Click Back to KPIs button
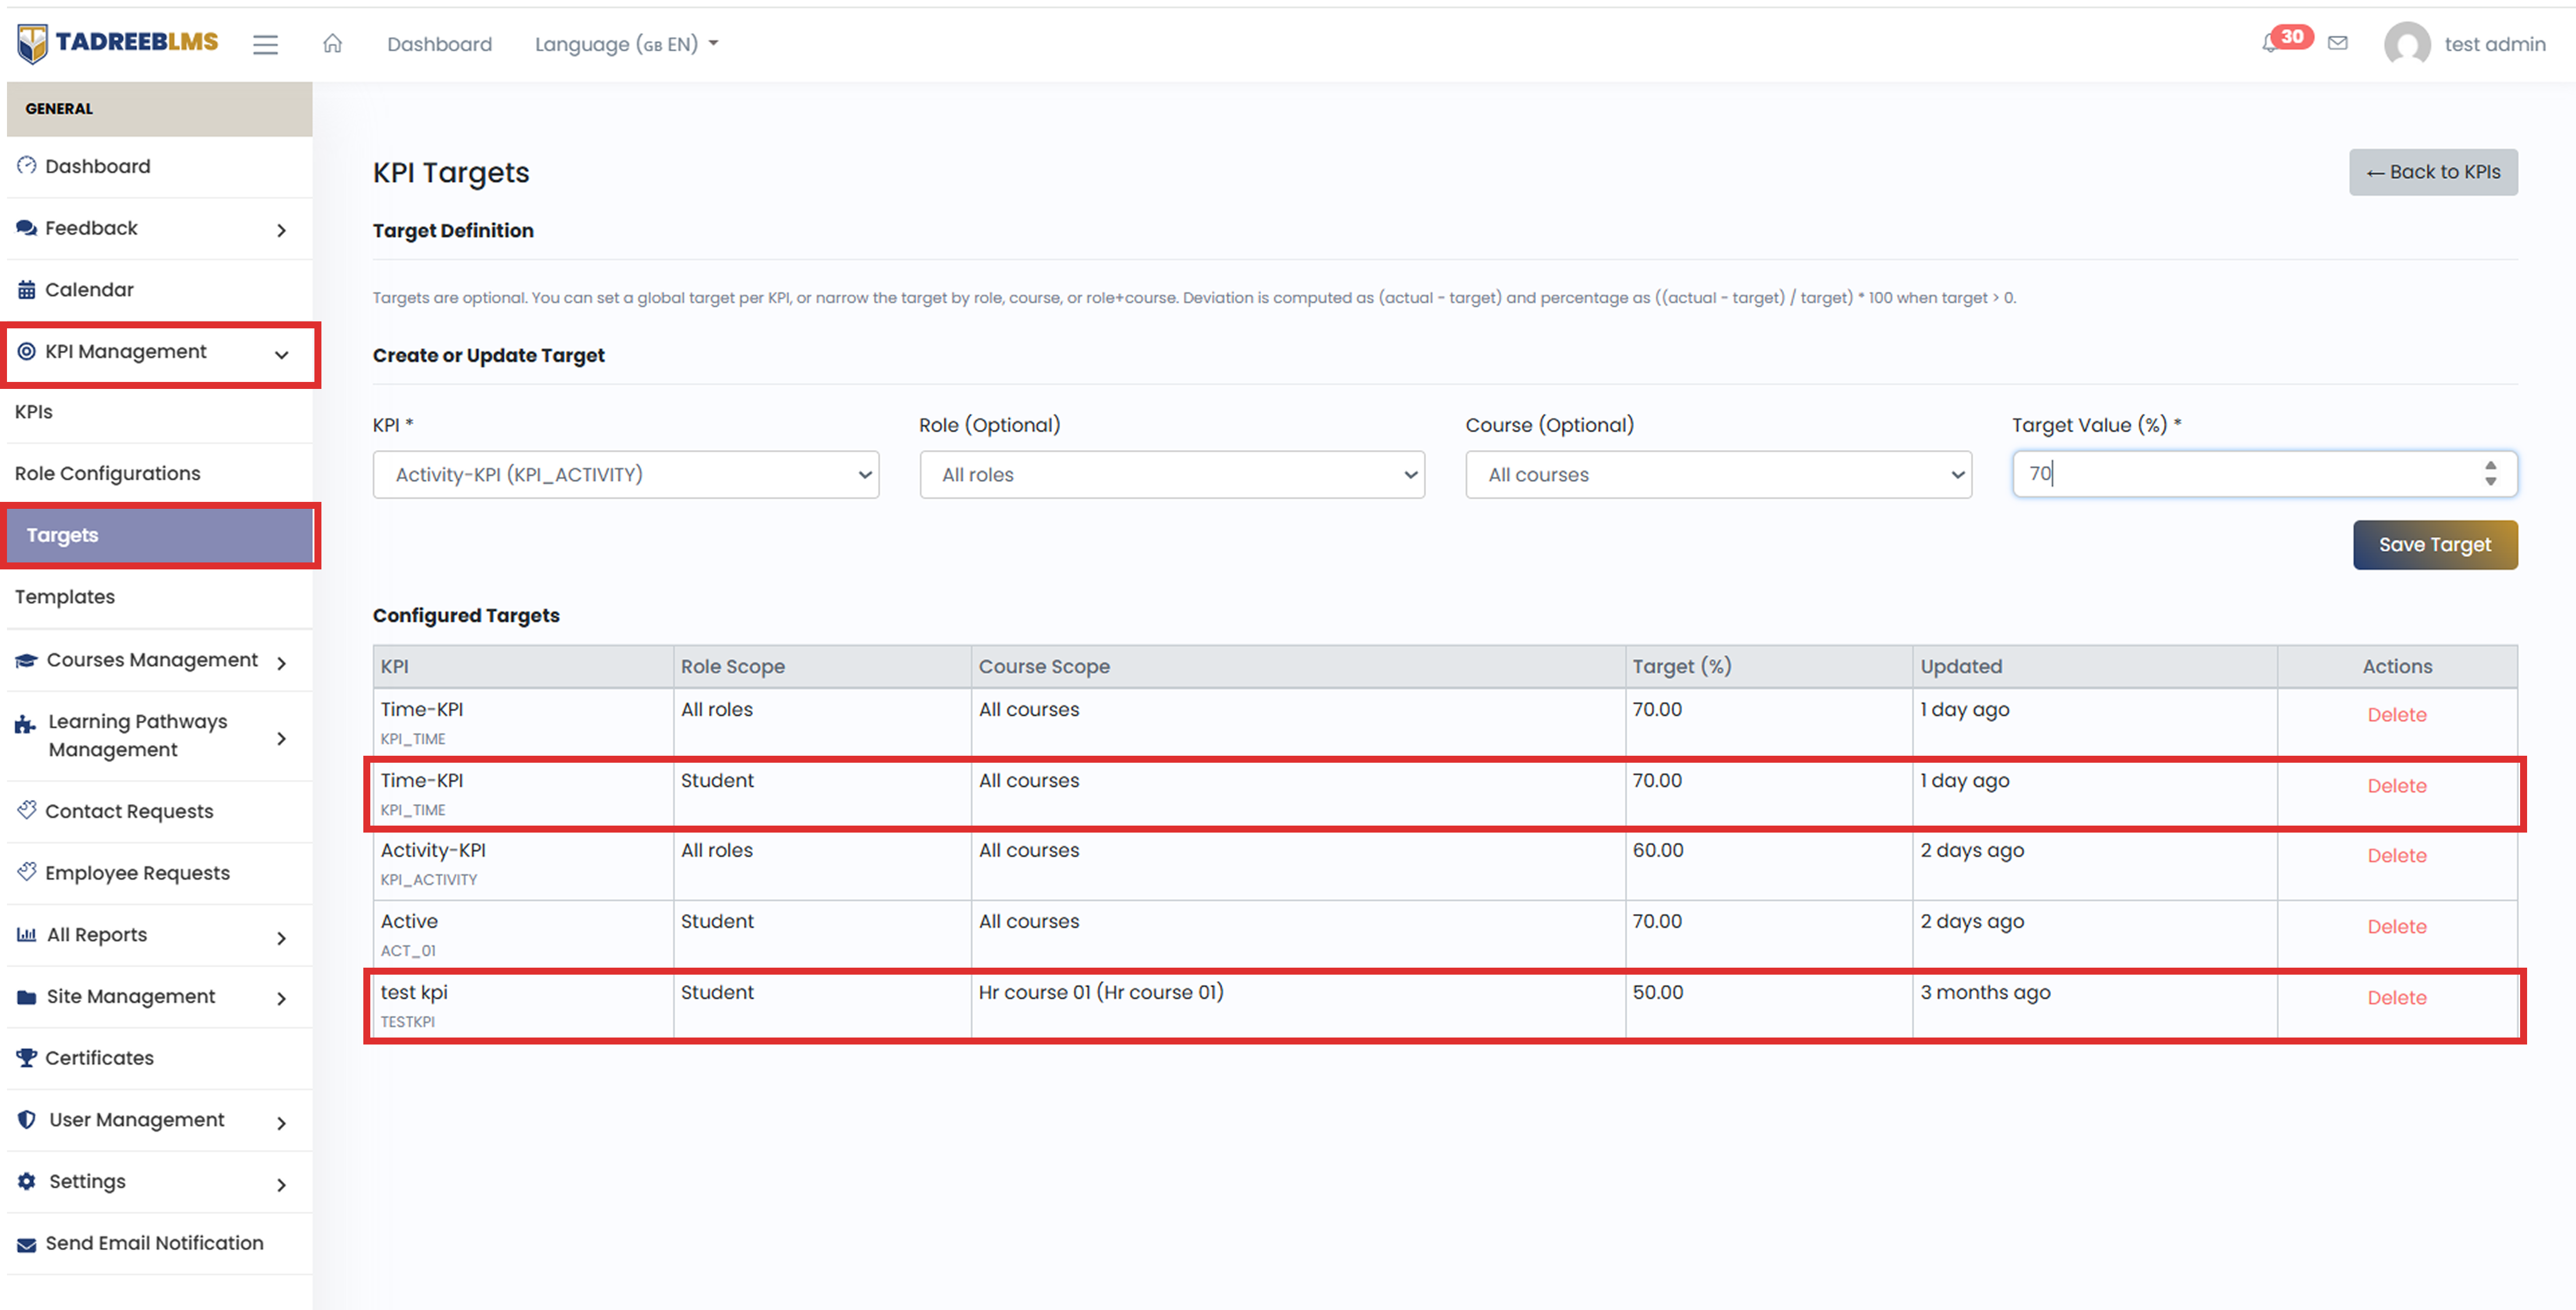 pyautogui.click(x=2433, y=172)
